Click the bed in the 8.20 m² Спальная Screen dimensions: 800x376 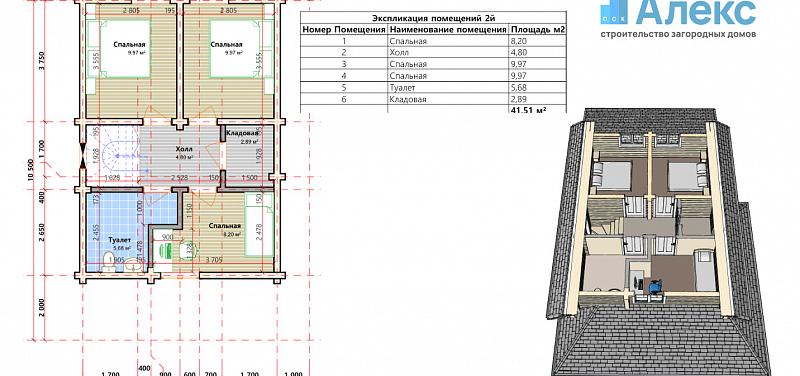(260, 224)
